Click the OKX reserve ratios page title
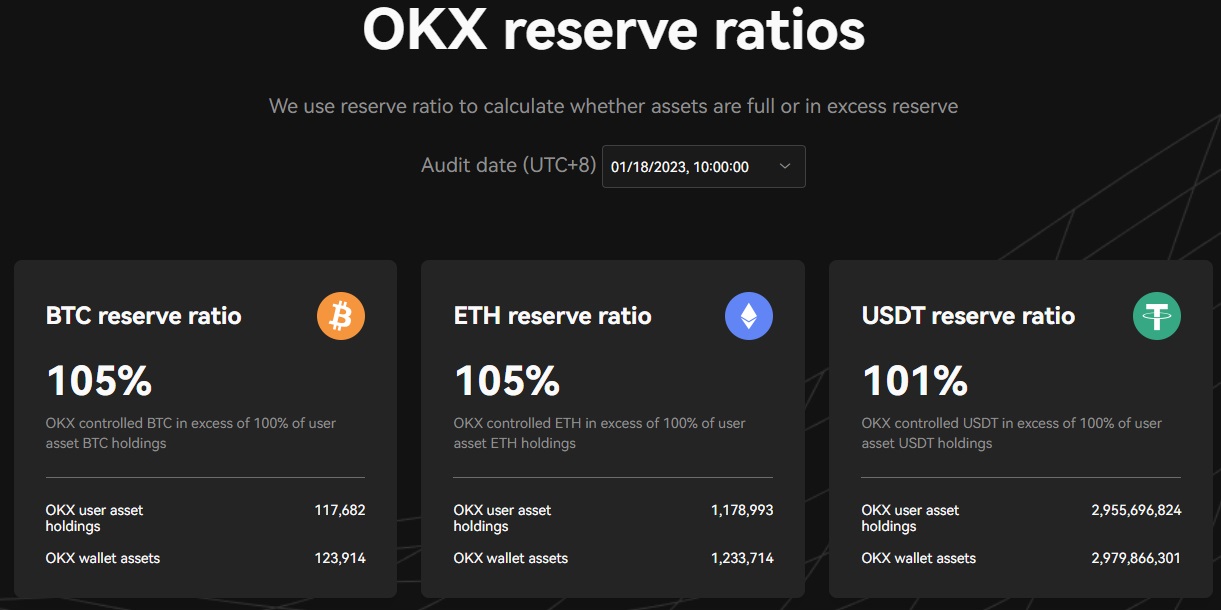Screen dimensions: 1221x610 613,30
